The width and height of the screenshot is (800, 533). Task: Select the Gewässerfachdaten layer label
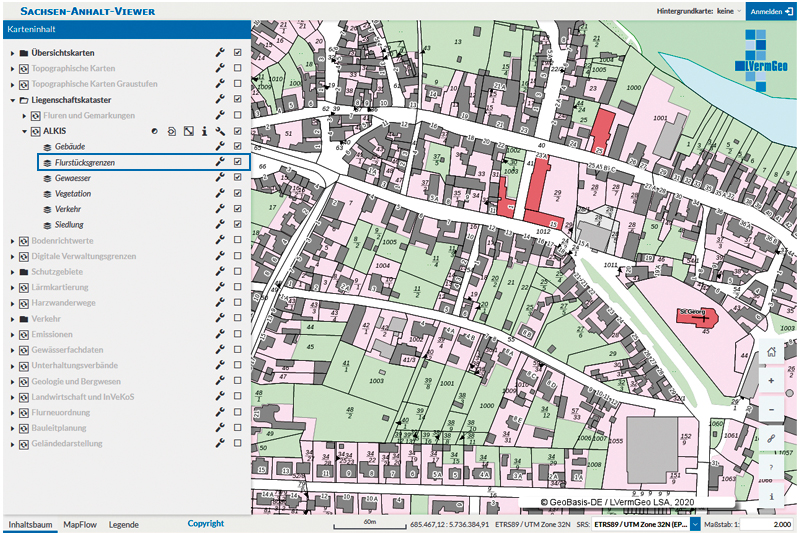[67, 350]
